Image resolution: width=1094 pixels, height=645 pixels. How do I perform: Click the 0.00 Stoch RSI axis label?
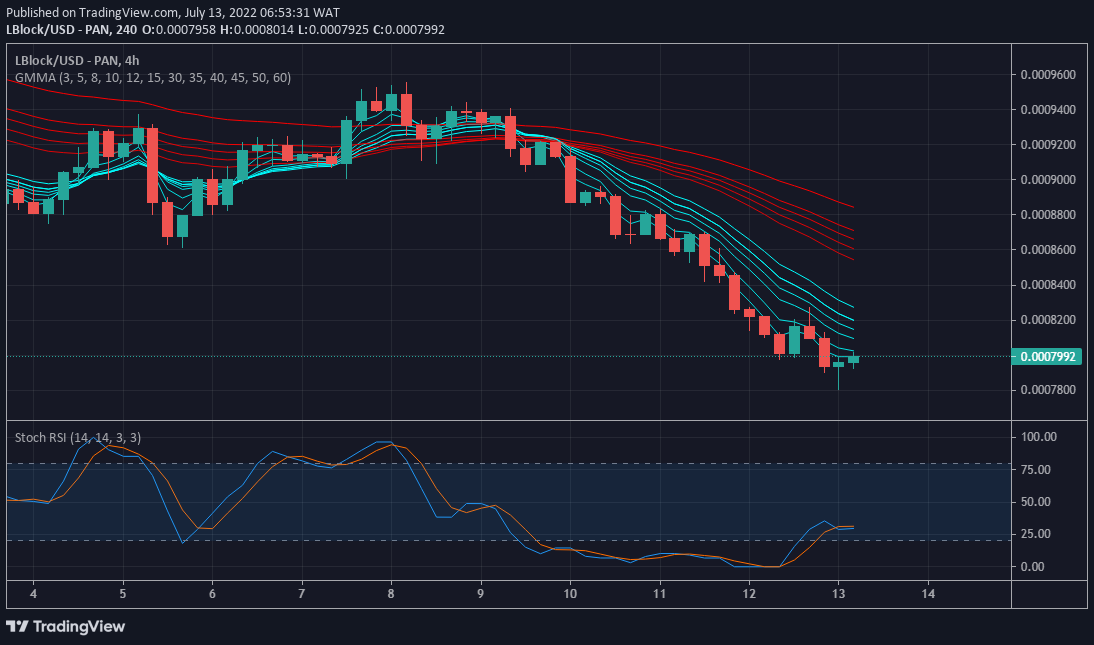pyautogui.click(x=1033, y=567)
